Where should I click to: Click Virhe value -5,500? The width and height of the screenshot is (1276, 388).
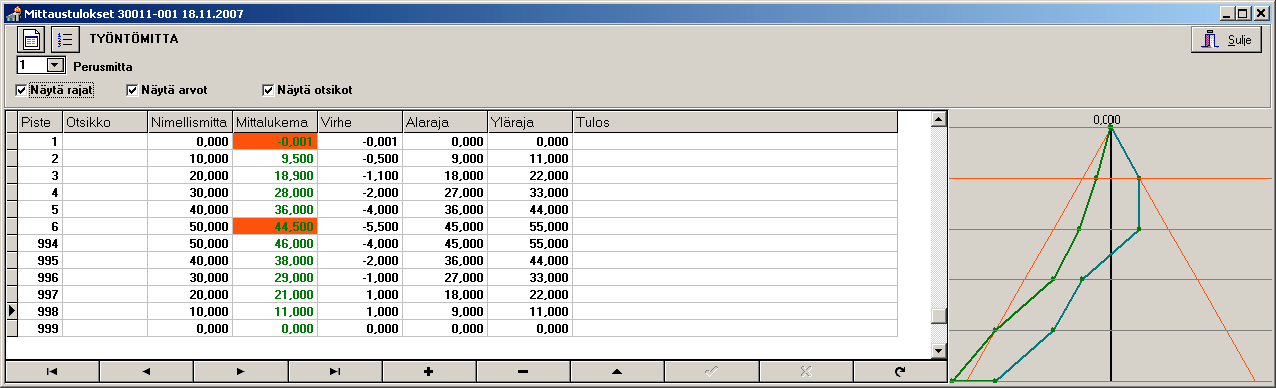[359, 226]
